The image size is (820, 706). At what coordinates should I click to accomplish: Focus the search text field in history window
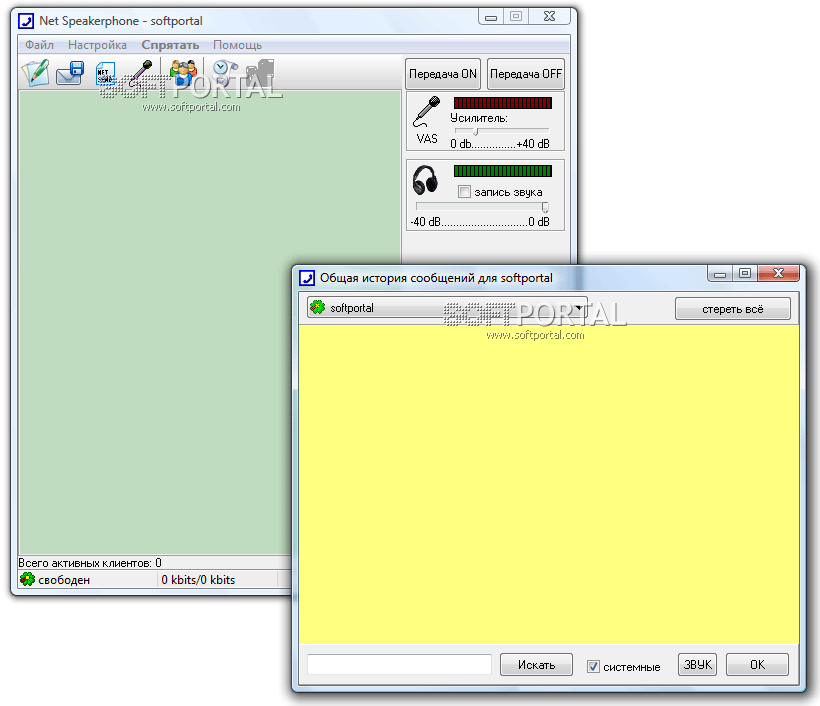click(399, 665)
